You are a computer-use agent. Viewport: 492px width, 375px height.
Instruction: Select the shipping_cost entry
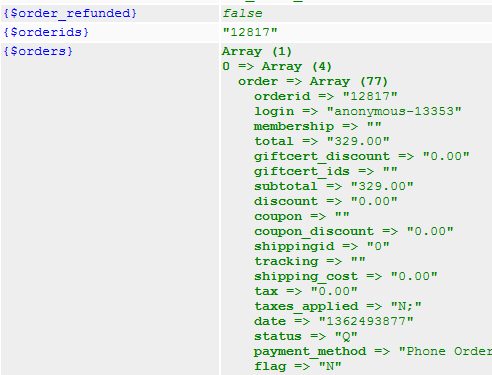click(x=346, y=276)
